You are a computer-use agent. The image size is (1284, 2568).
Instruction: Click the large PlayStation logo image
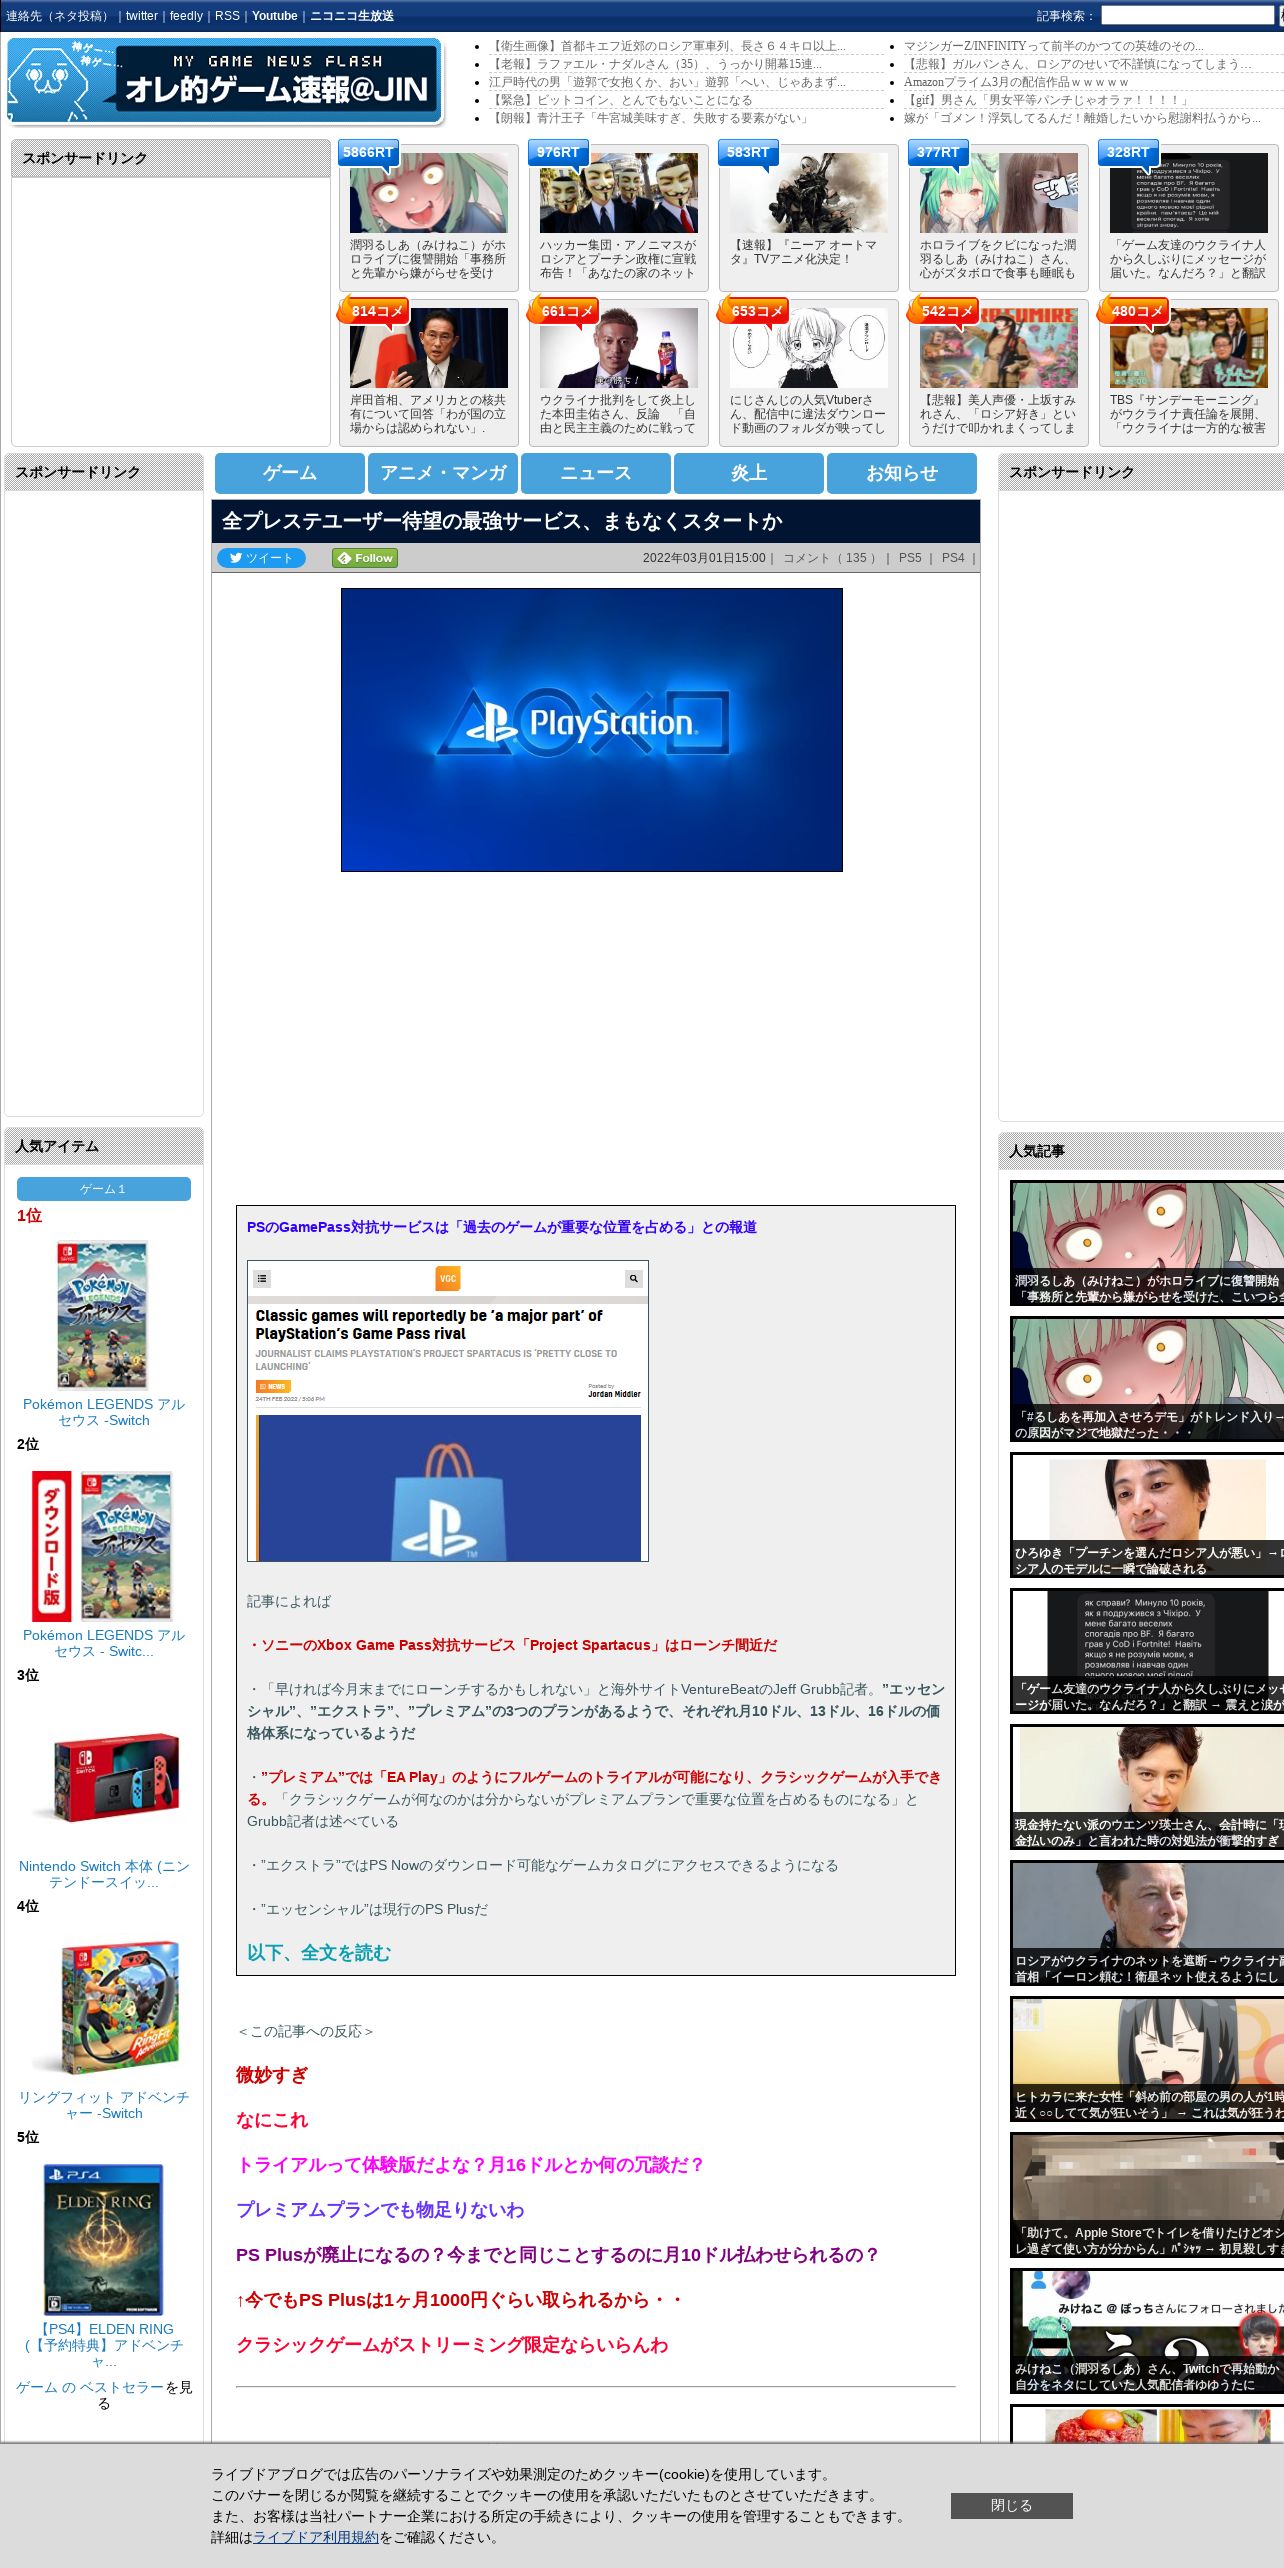(592, 730)
